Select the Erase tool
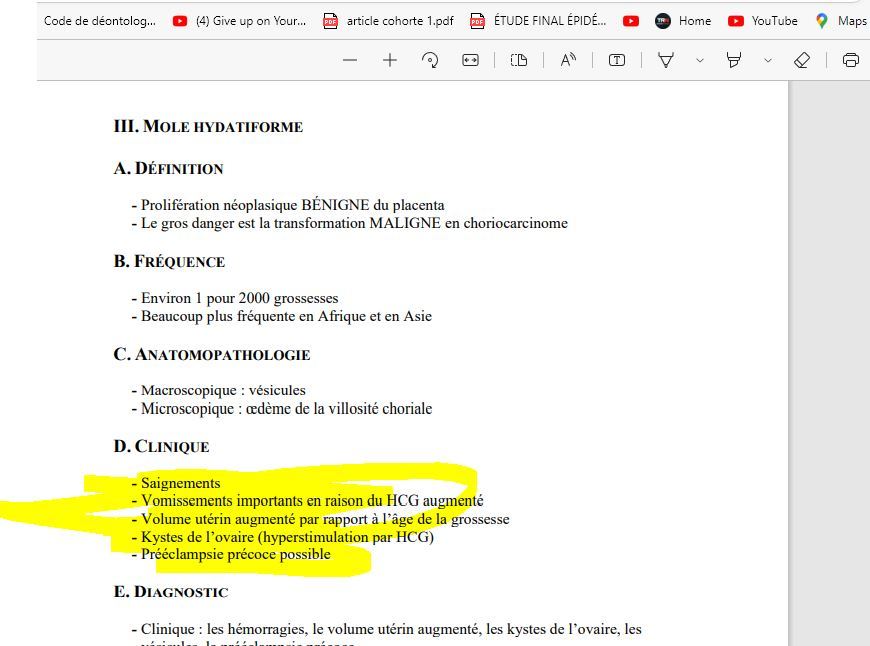This screenshot has height=646, width=870. (x=802, y=60)
